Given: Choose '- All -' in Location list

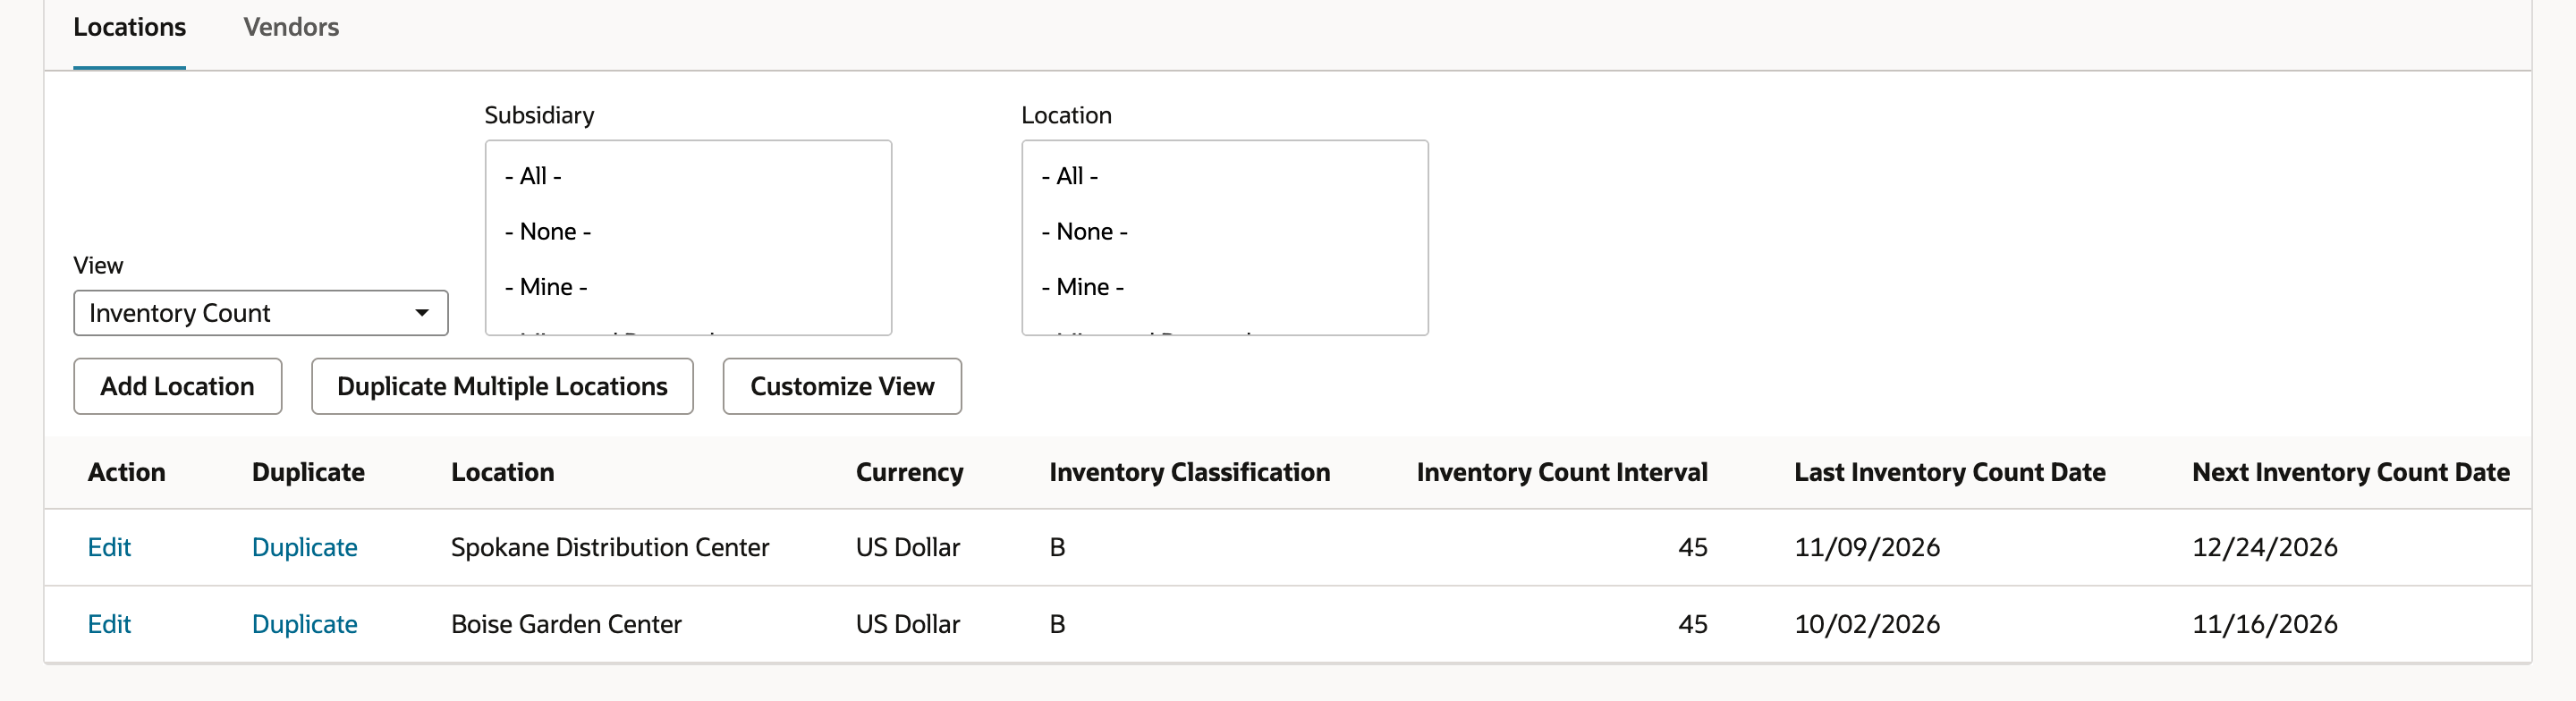Looking at the screenshot, I should click(1070, 176).
